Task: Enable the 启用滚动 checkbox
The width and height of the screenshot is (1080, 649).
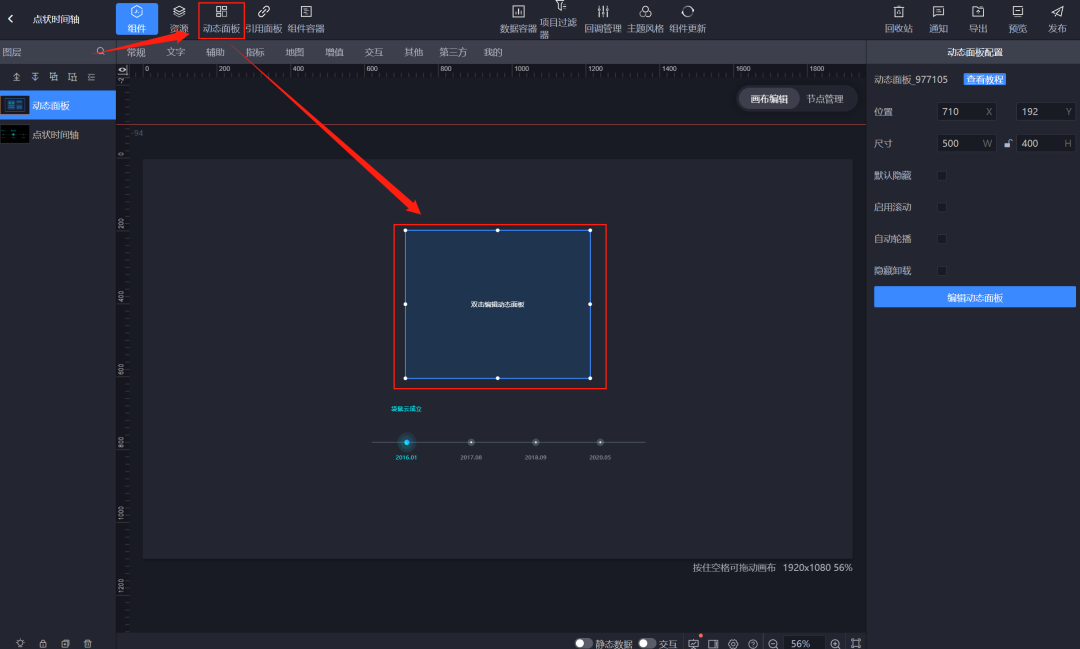Action: [942, 207]
